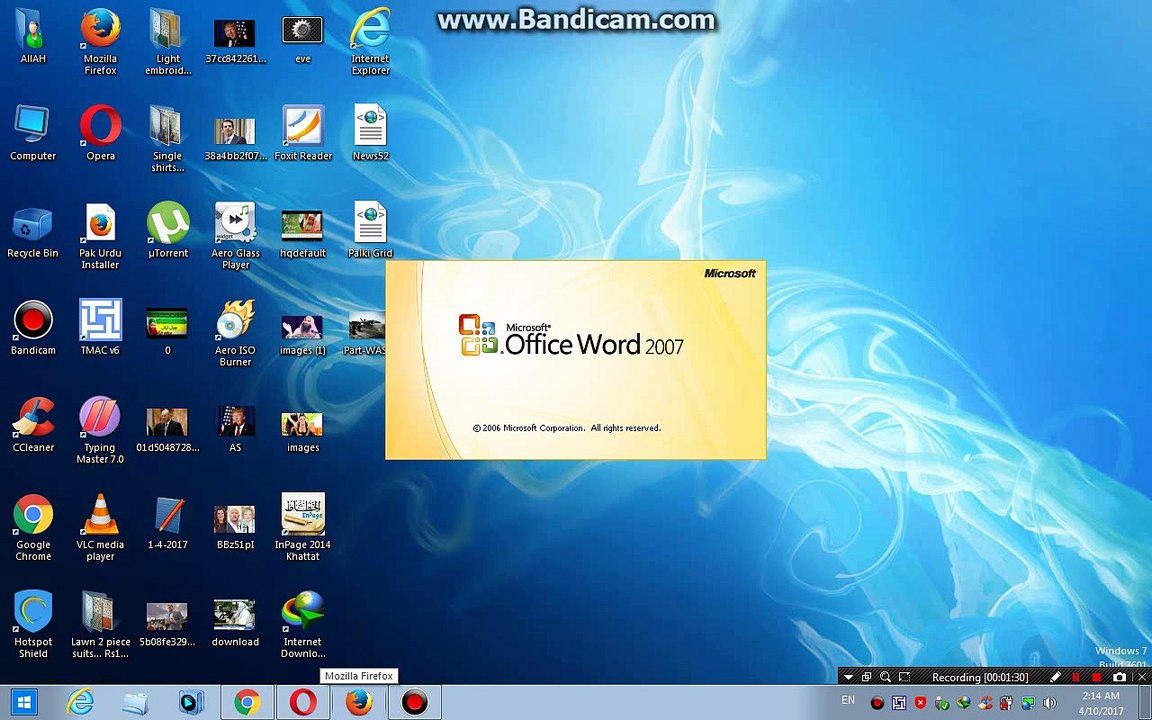Select the BBz51pI image file
This screenshot has height=720, width=1152.
235,526
